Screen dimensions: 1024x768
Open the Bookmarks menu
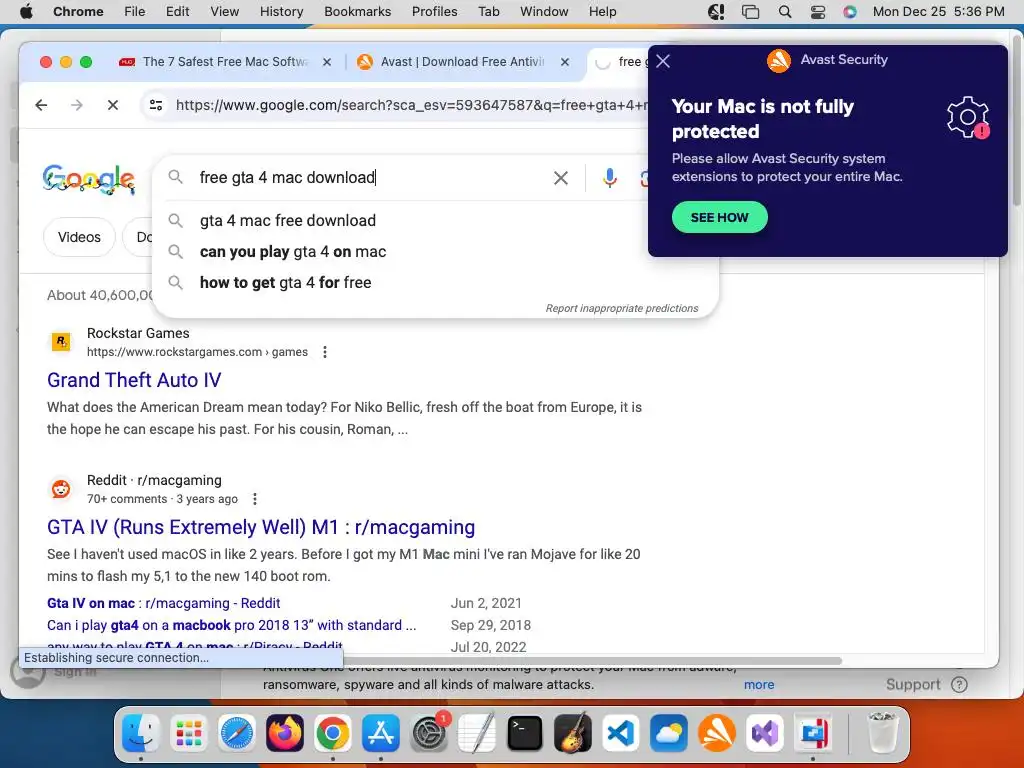click(x=358, y=12)
